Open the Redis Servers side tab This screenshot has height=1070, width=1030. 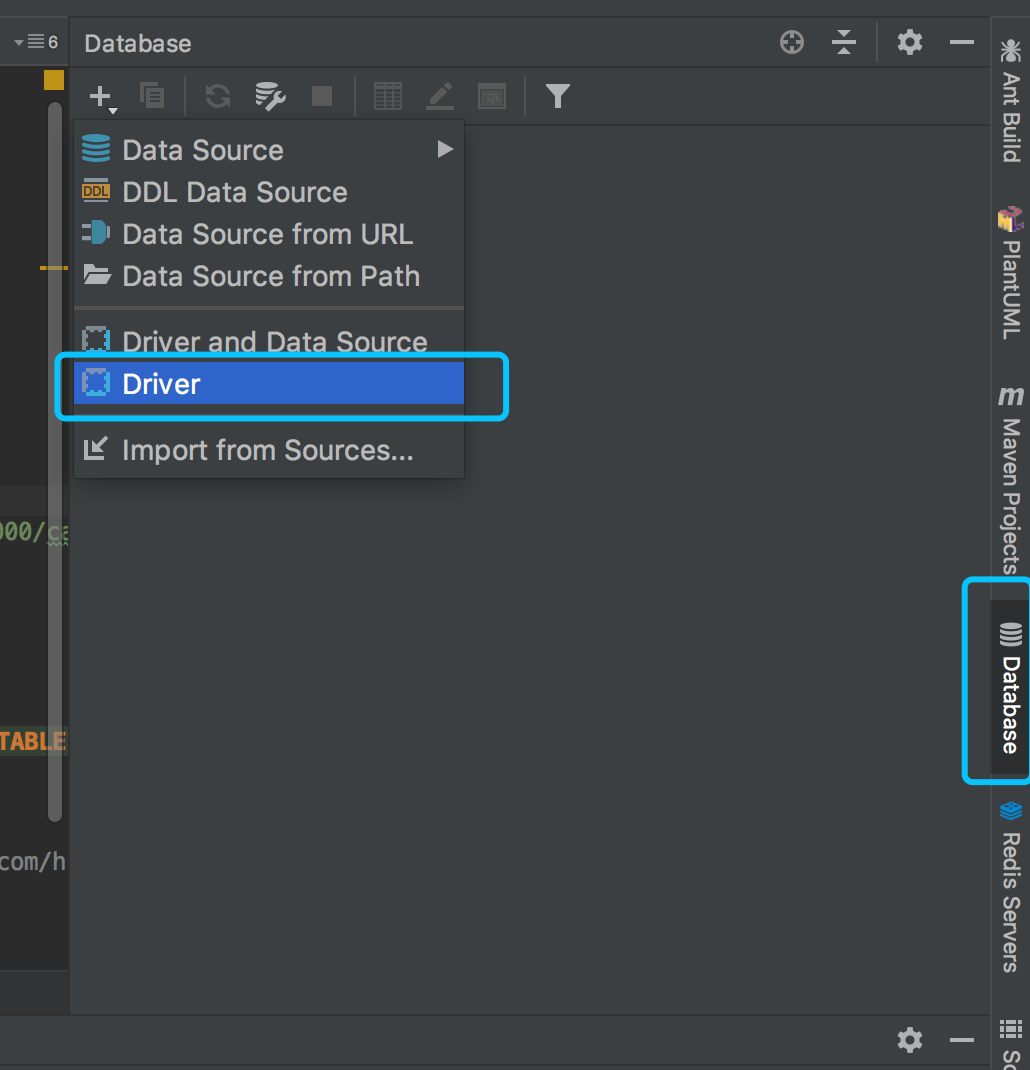tap(1011, 887)
